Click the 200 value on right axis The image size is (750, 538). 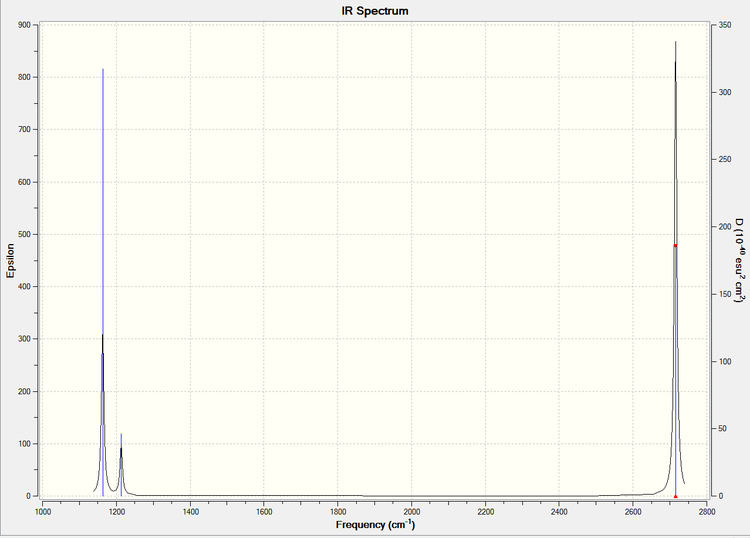725,227
